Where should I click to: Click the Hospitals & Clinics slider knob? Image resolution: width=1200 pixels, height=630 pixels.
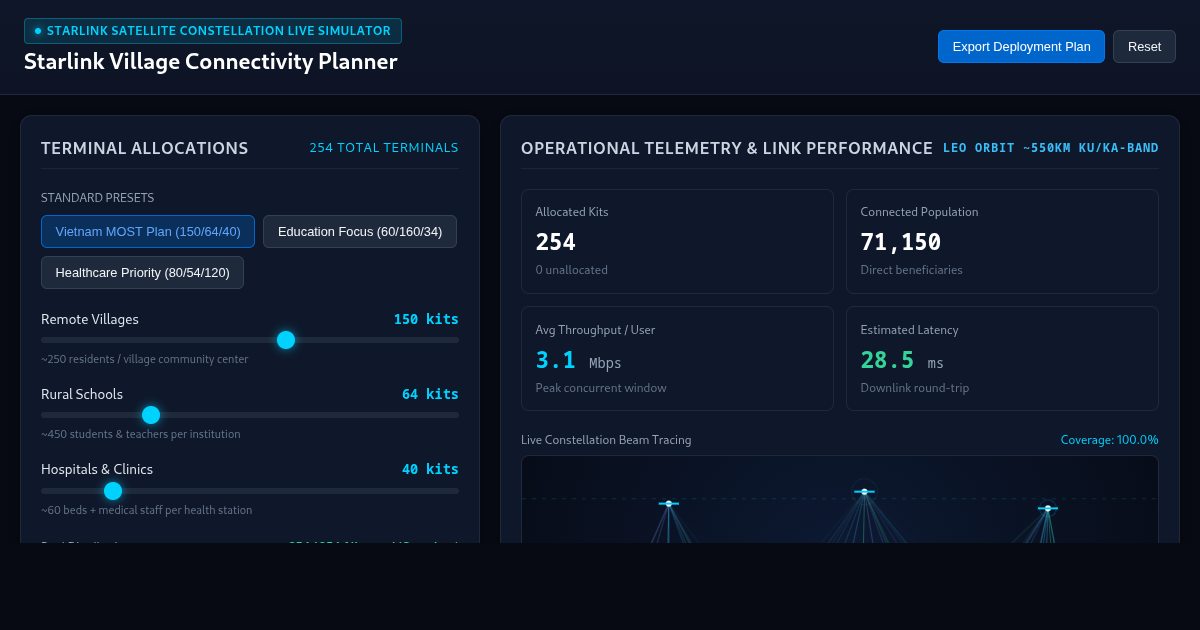click(x=113, y=491)
